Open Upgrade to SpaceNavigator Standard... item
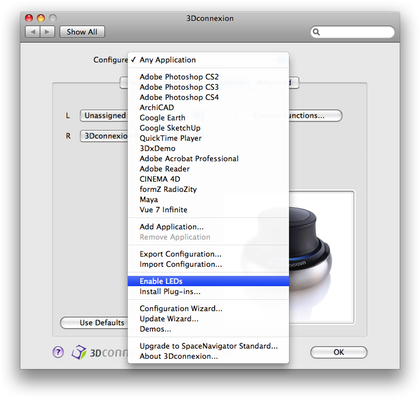Screen dimensions: 420x398 point(208,346)
